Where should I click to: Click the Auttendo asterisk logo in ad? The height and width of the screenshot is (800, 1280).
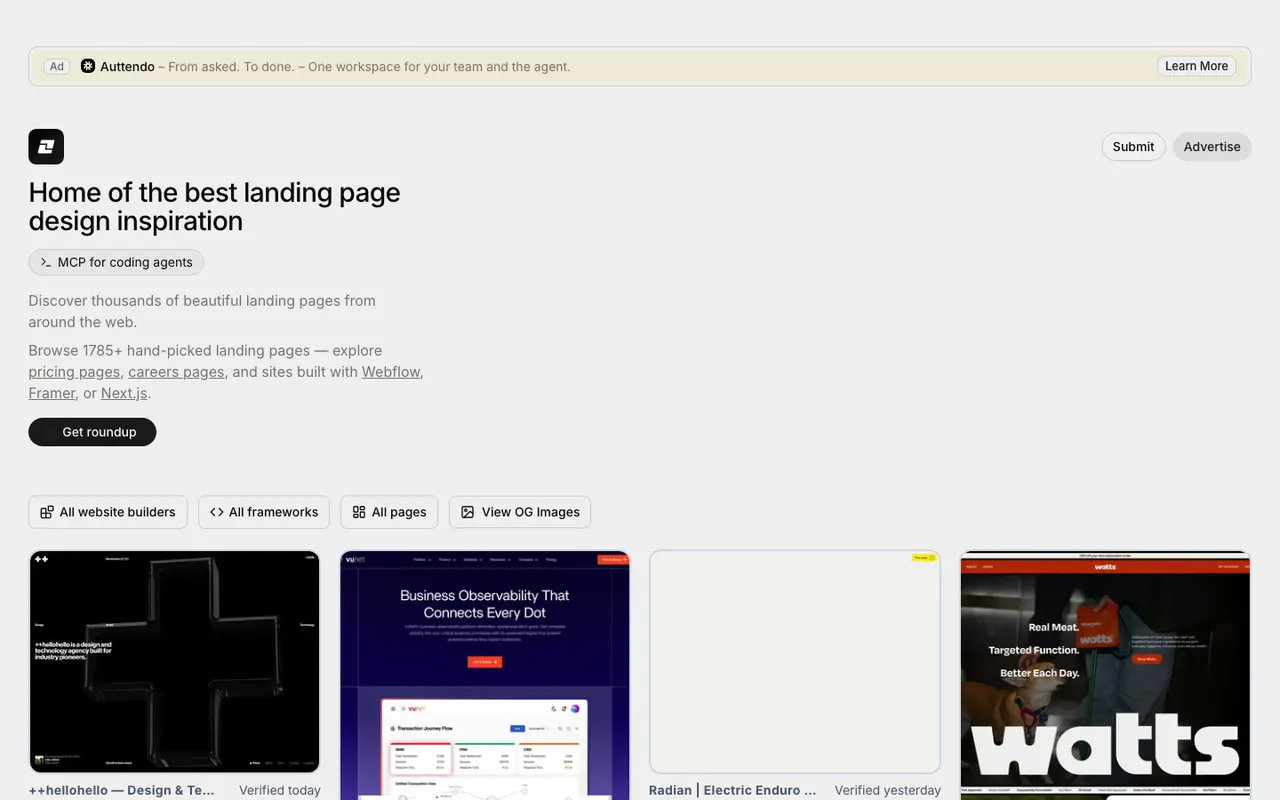(88, 66)
